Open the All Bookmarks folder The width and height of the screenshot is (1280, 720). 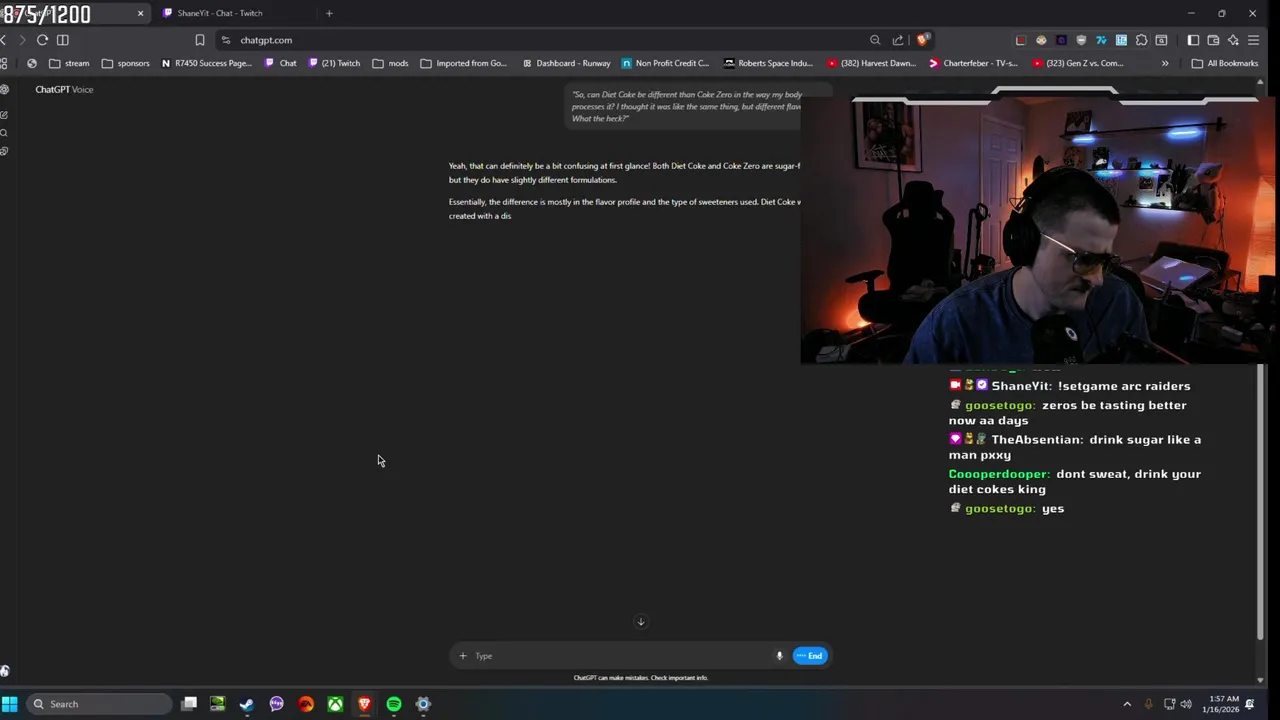(1224, 63)
